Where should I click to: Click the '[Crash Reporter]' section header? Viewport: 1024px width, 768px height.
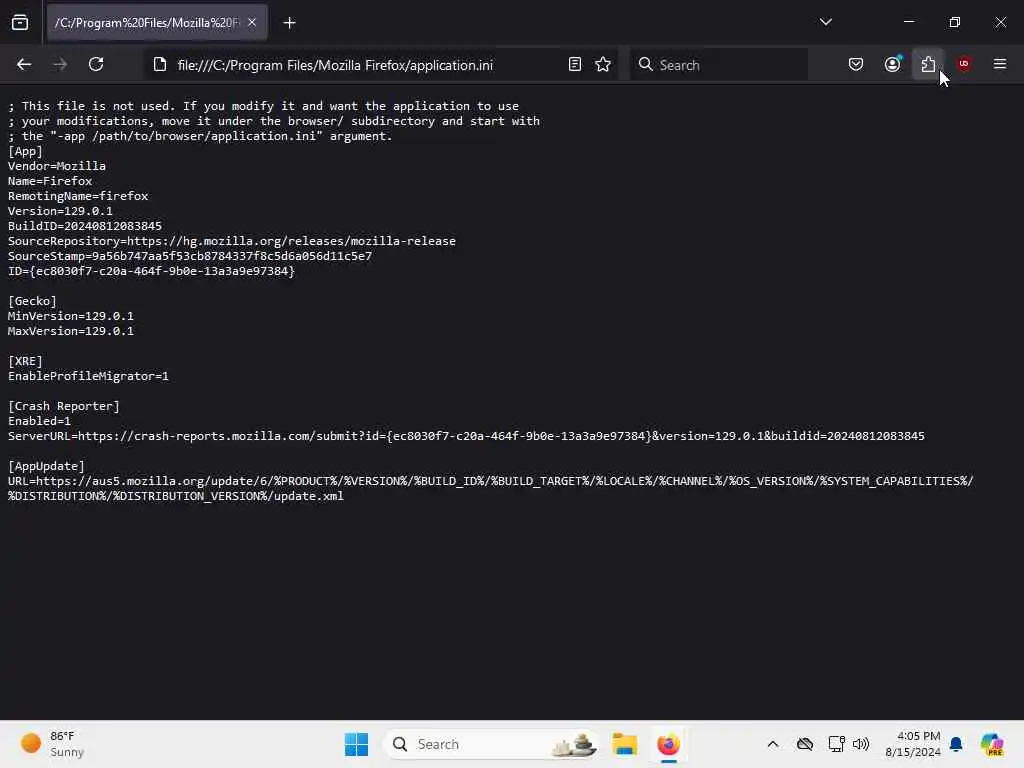[x=64, y=406]
